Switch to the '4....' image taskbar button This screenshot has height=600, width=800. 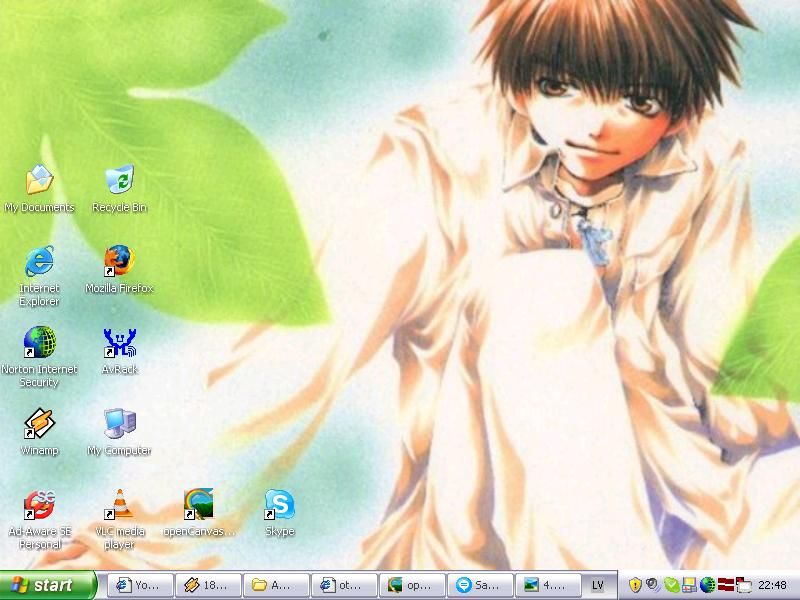pos(548,585)
